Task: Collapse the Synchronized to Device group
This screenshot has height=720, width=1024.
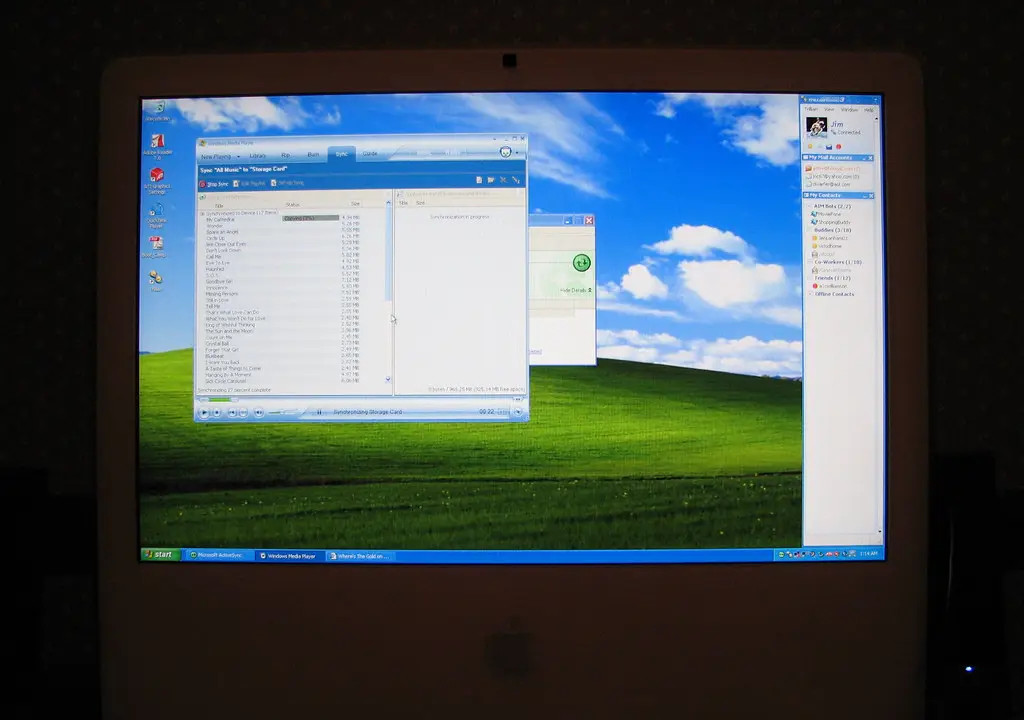Action: pos(202,214)
